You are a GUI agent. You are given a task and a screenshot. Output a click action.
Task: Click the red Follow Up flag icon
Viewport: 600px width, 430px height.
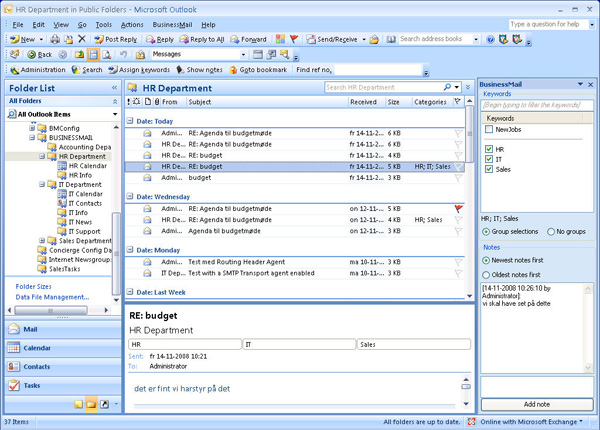294,39
